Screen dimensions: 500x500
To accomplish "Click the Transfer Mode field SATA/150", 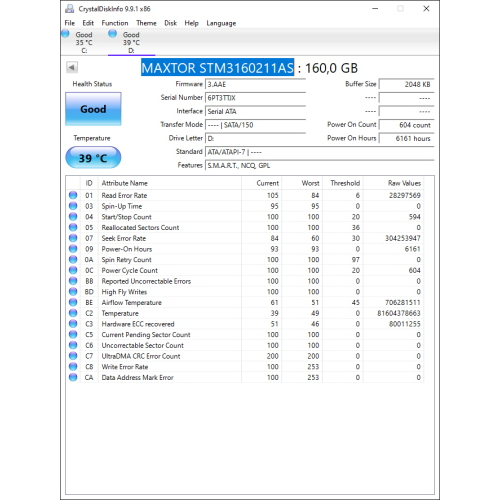I will pyautogui.click(x=255, y=125).
